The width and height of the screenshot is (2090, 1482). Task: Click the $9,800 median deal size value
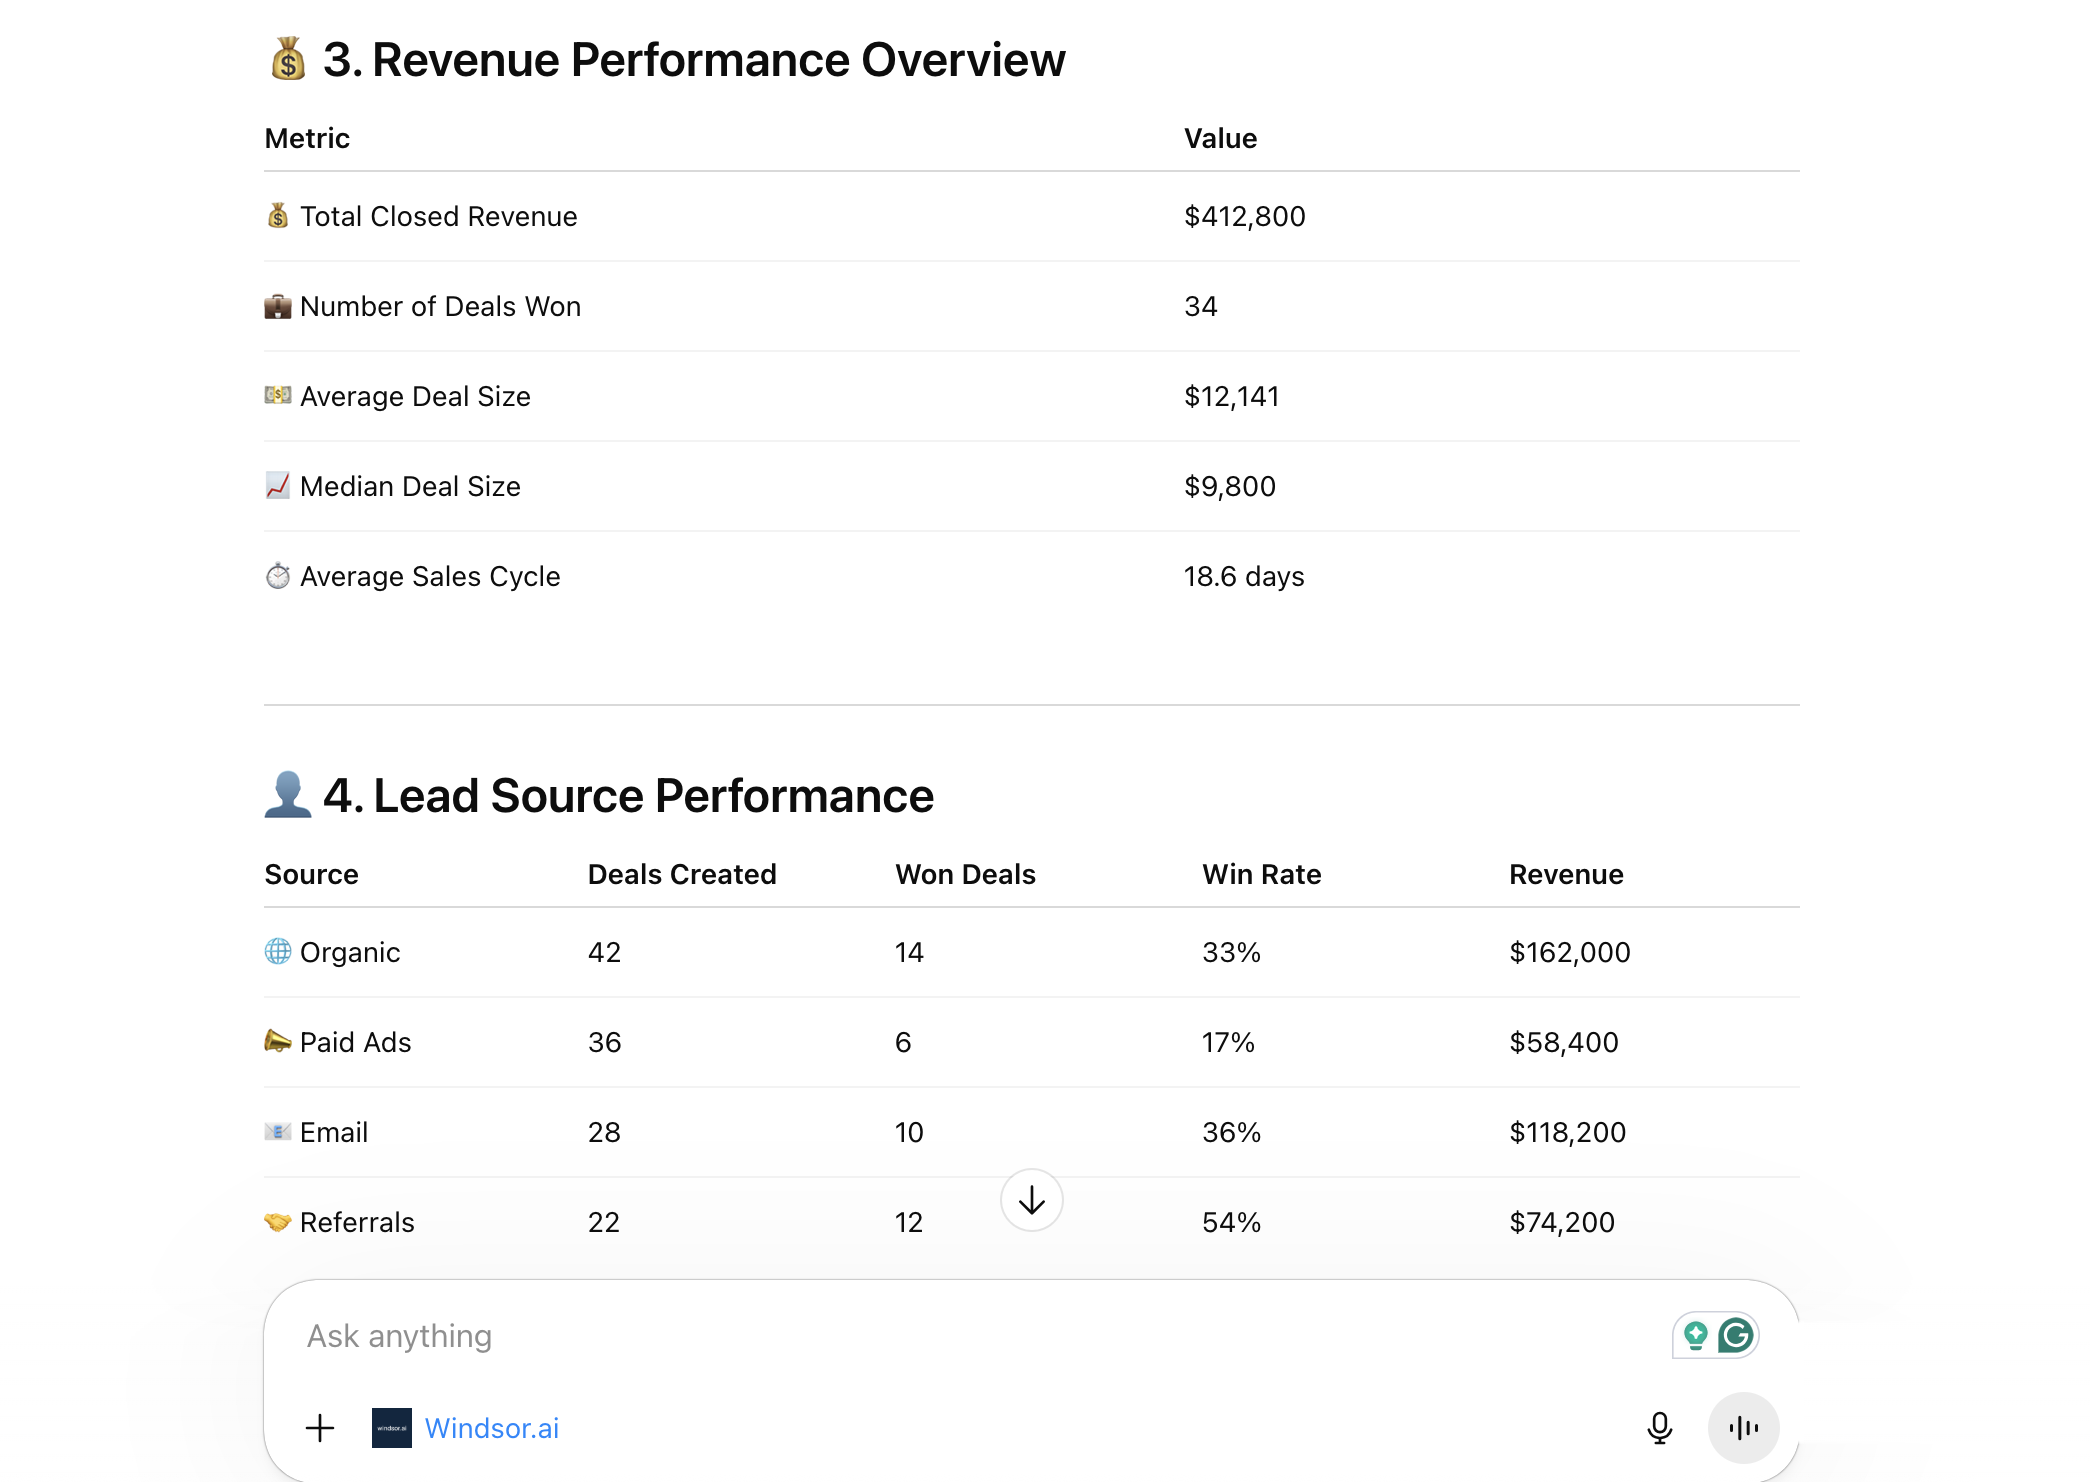tap(1229, 486)
